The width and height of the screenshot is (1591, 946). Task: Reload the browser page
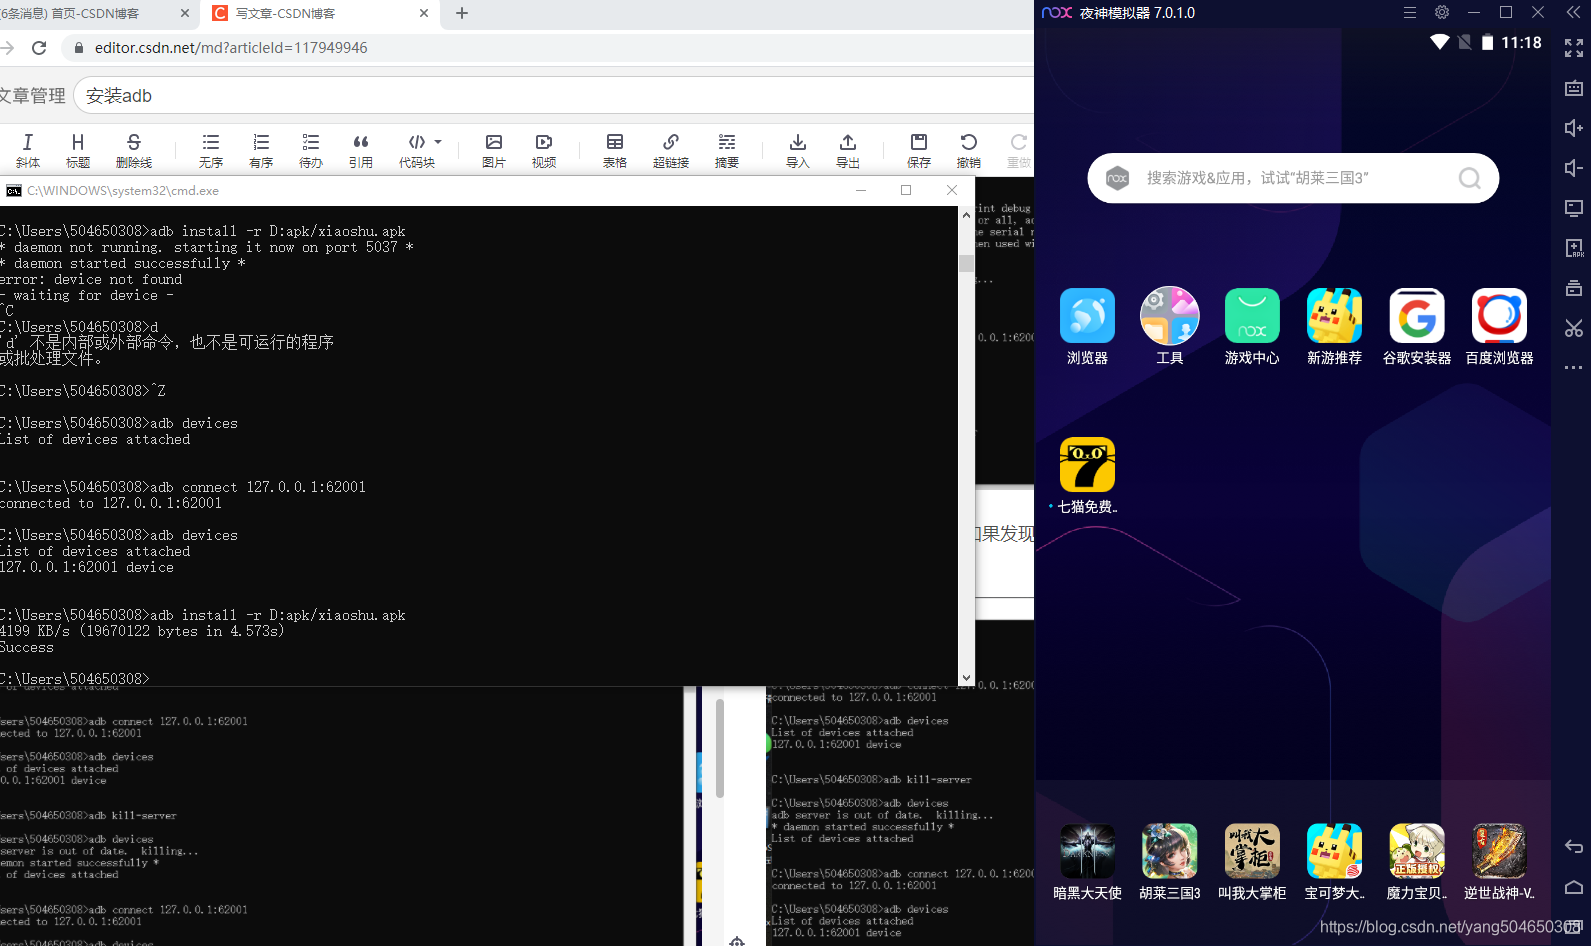pyautogui.click(x=39, y=48)
